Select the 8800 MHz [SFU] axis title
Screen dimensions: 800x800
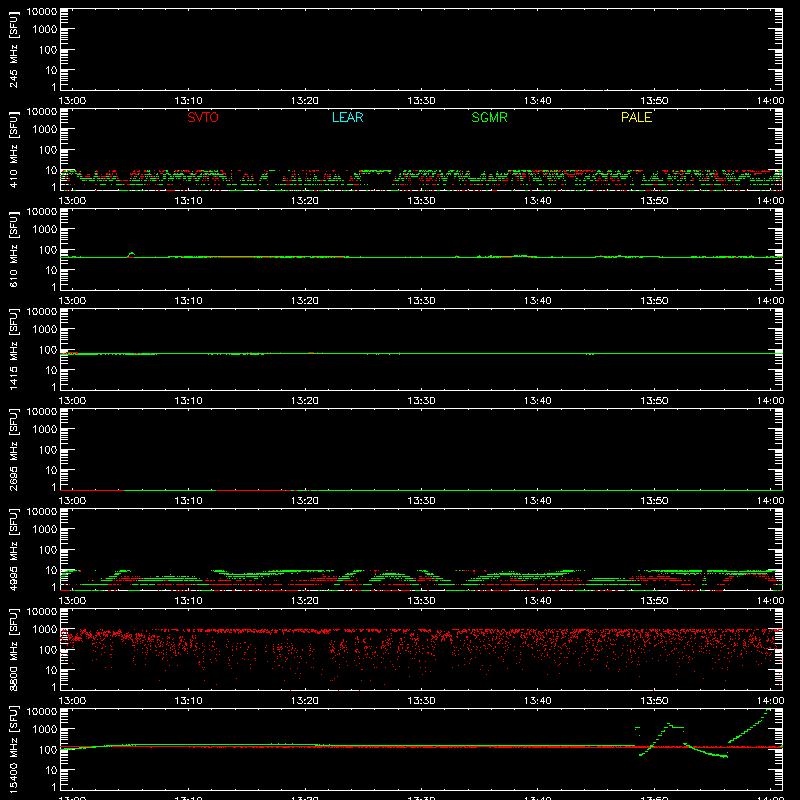13,649
